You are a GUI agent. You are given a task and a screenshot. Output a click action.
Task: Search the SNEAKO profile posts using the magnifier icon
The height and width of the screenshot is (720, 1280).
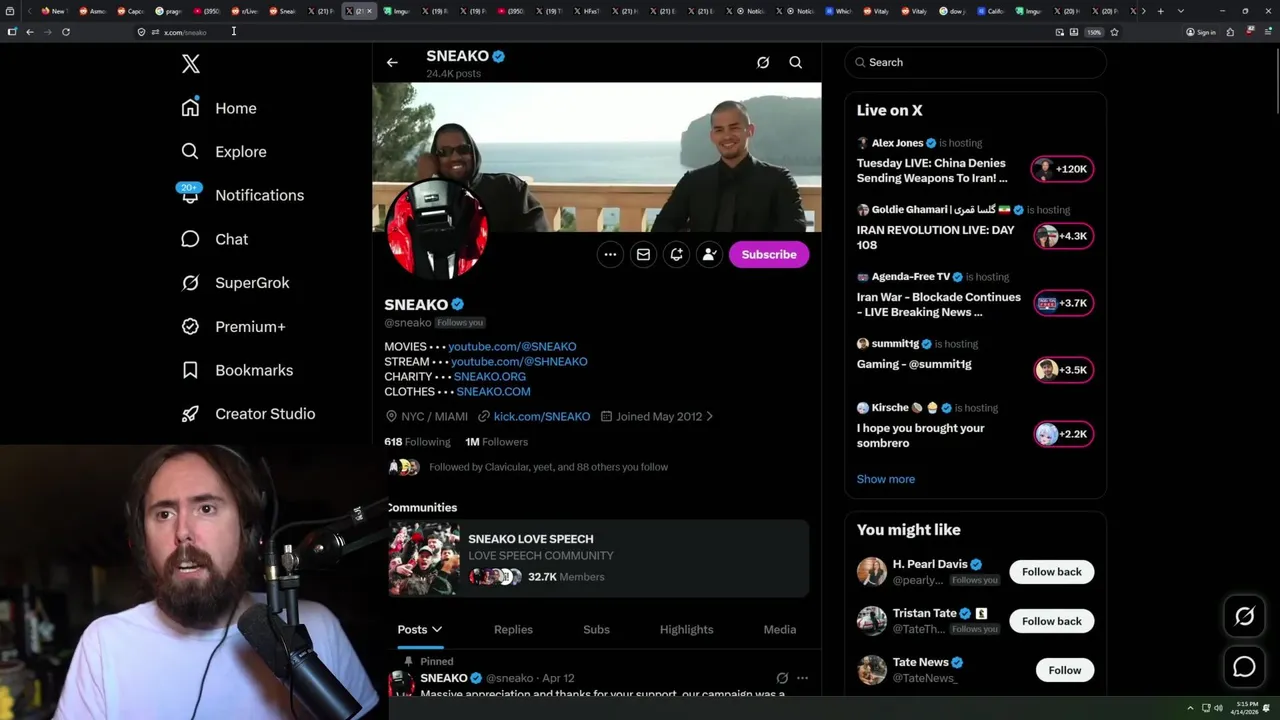[x=796, y=62]
